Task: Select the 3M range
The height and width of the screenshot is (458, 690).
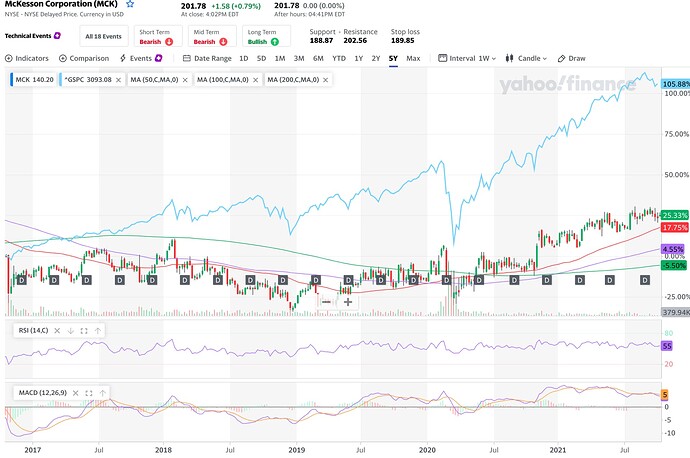Action: tap(299, 58)
